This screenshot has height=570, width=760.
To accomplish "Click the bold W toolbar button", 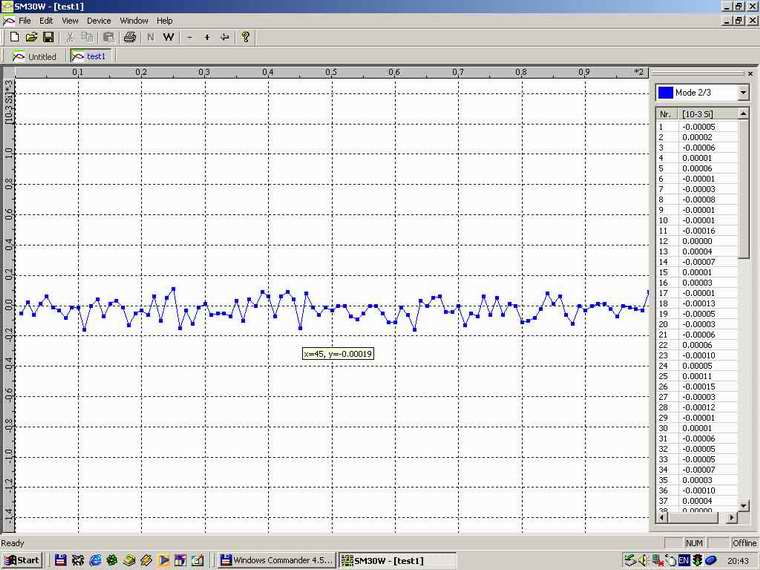I will [168, 37].
